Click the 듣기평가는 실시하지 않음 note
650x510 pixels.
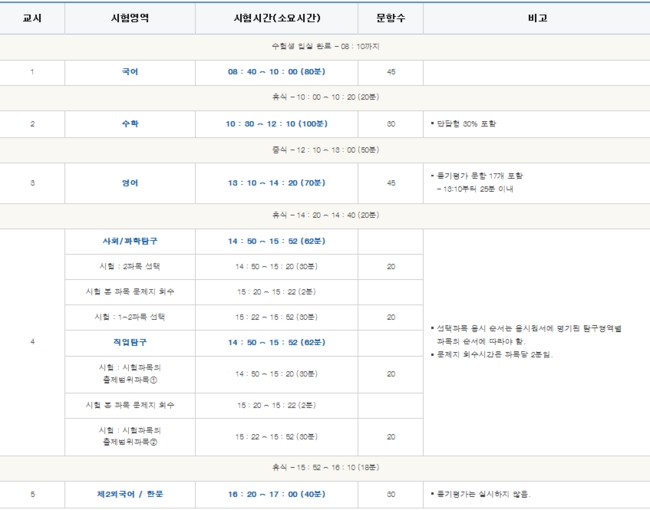(483, 494)
